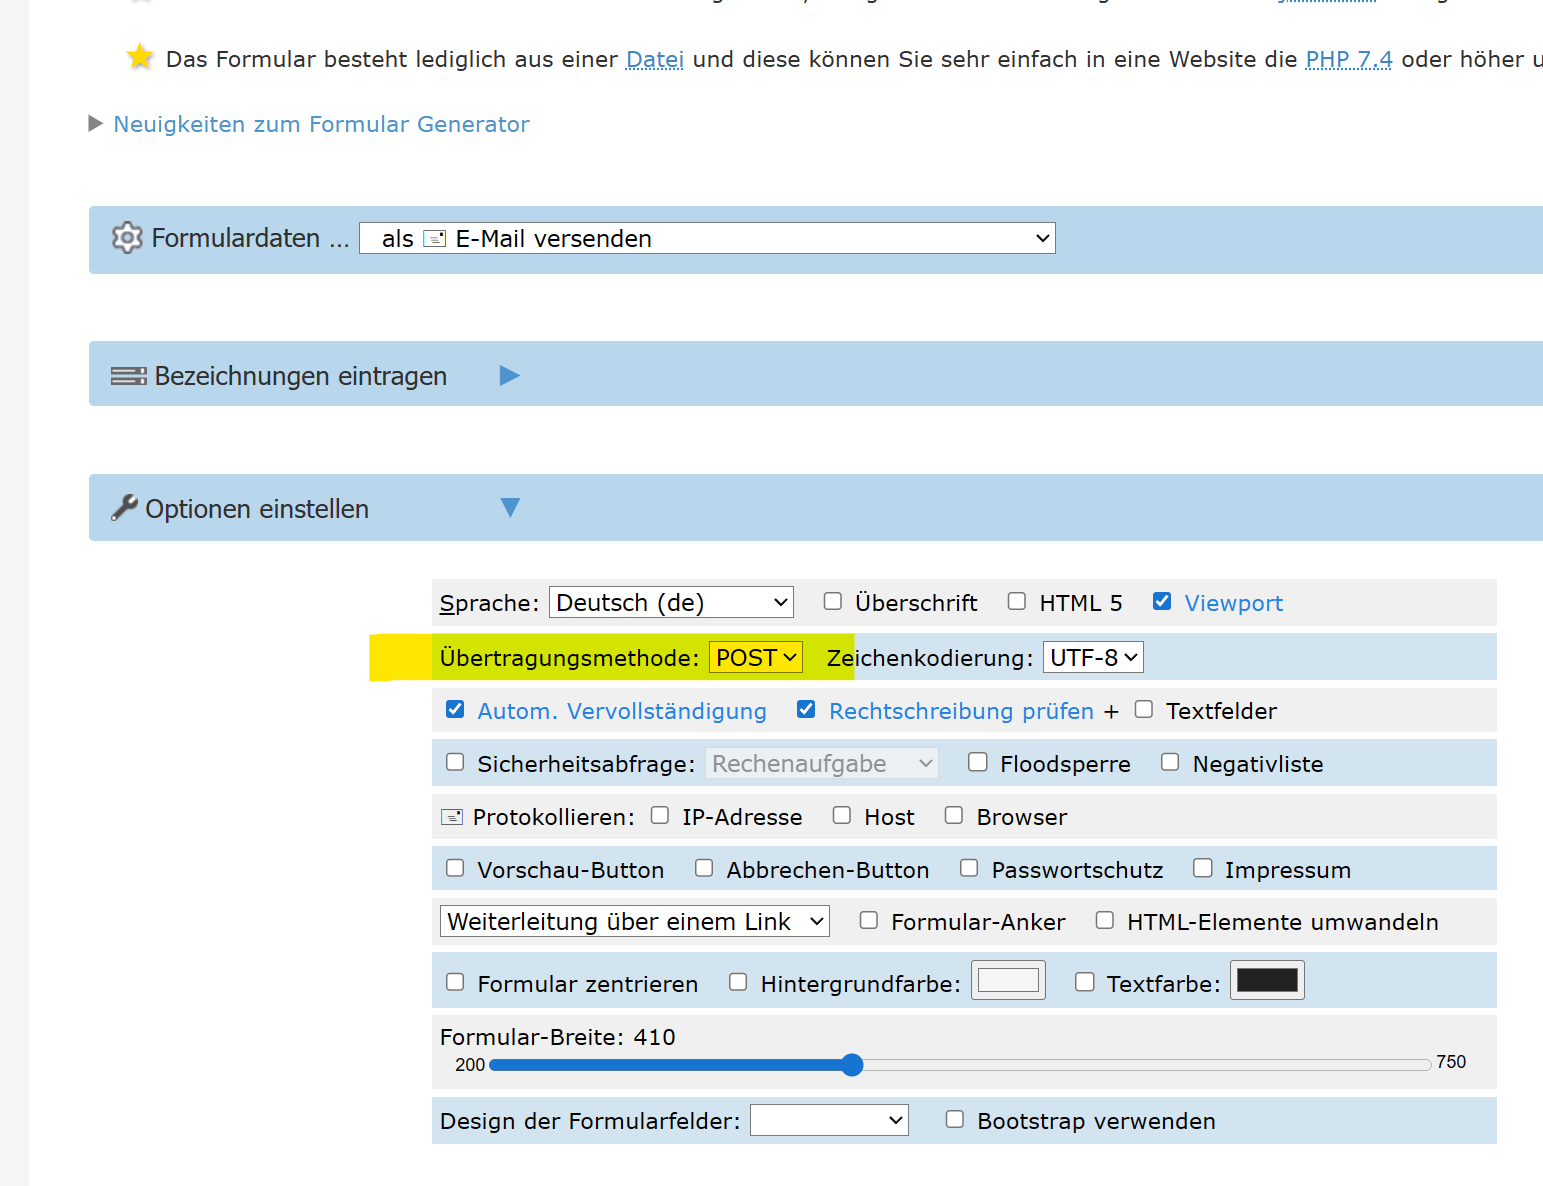
Task: Click the yellow star icon
Action: point(140,57)
